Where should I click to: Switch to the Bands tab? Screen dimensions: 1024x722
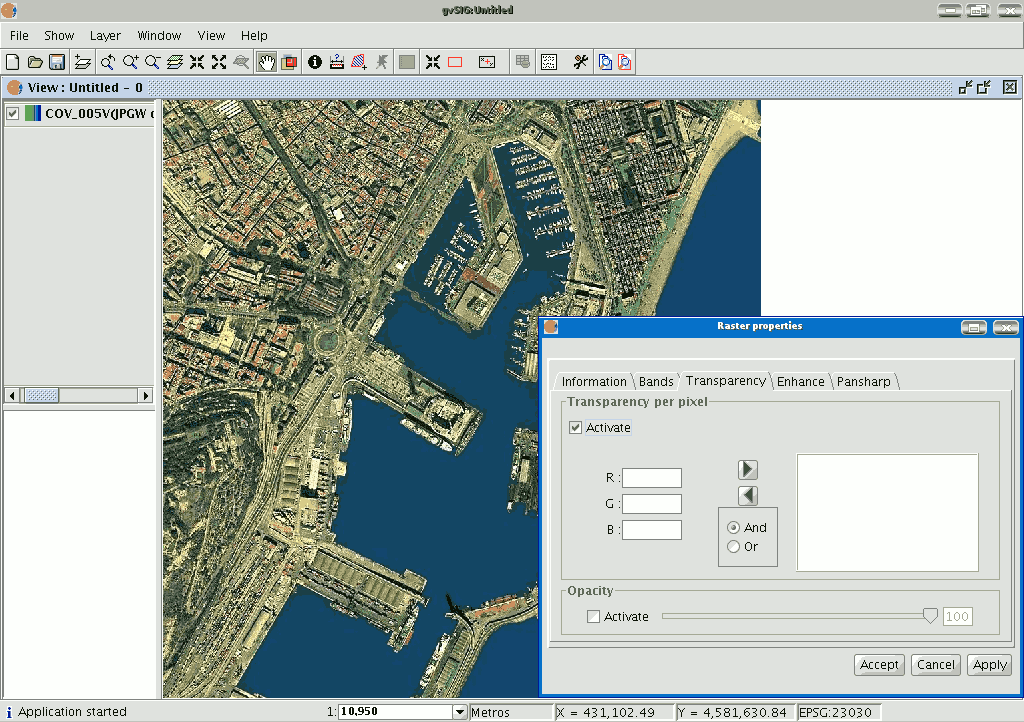pos(656,381)
